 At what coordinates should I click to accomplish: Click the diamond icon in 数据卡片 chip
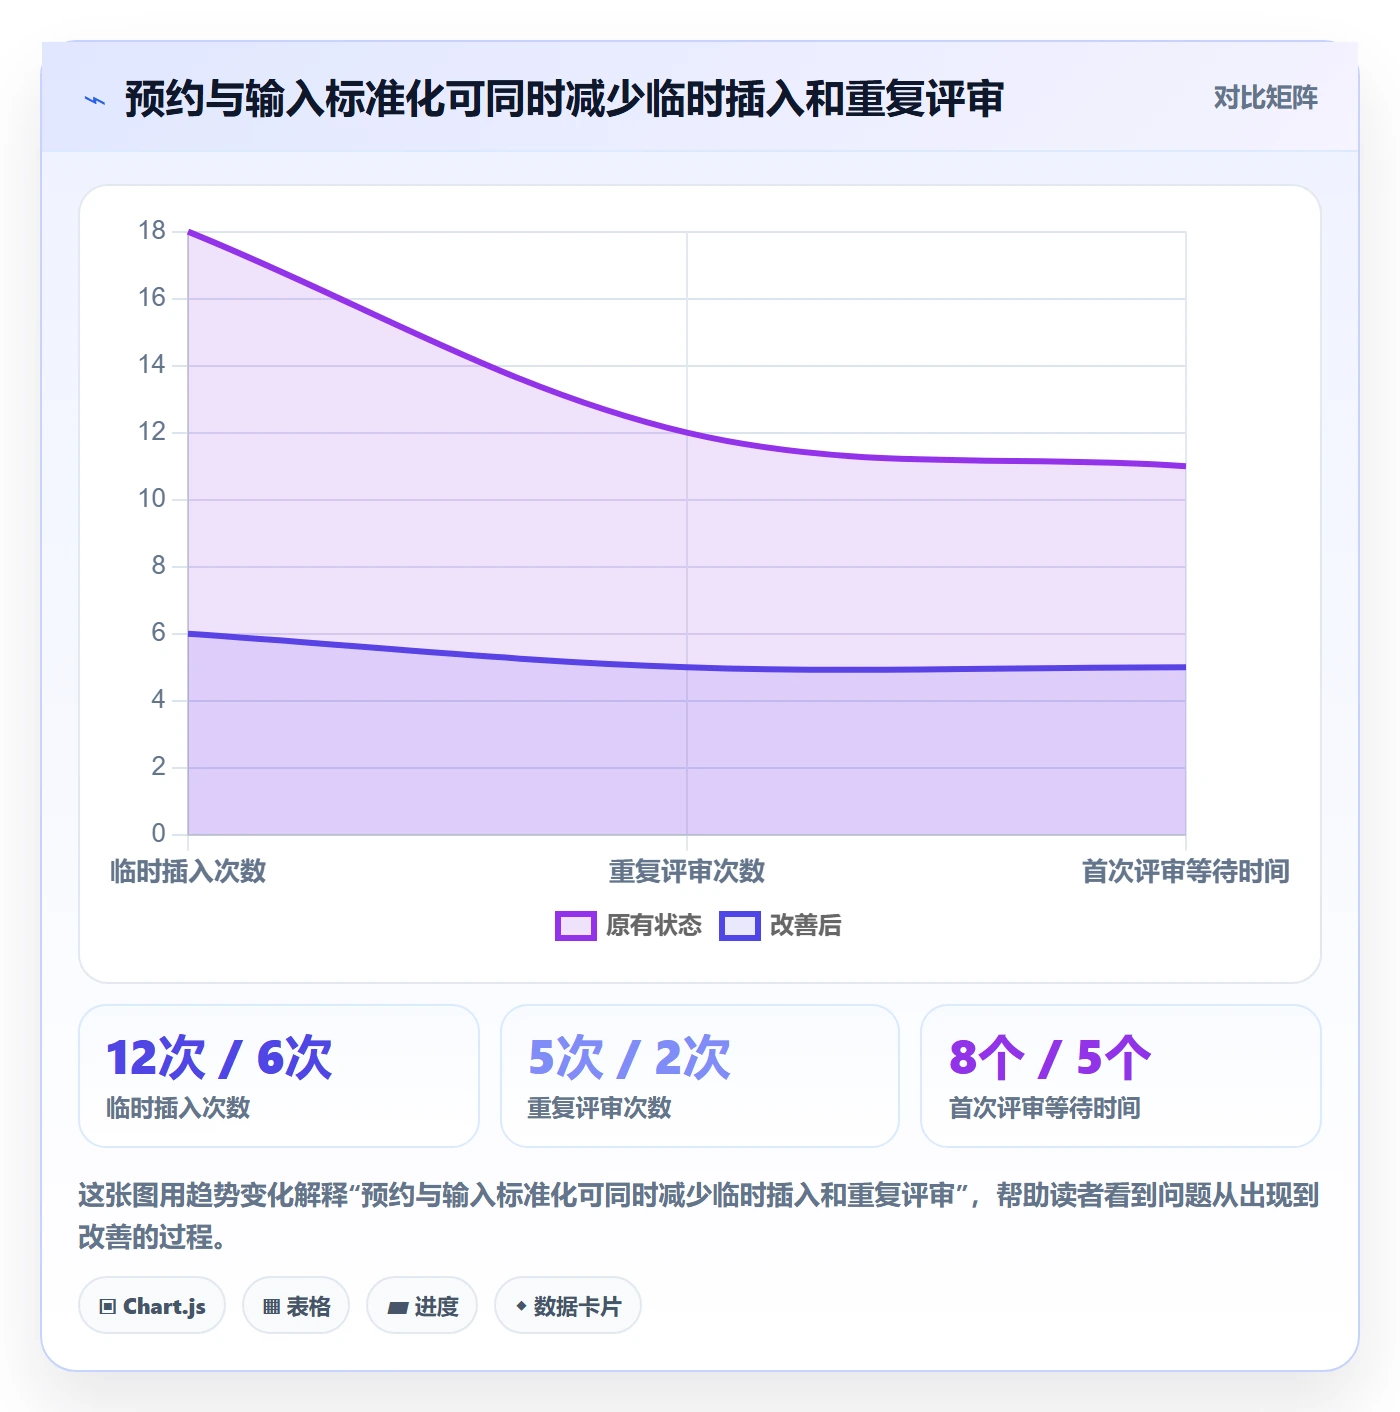coord(521,1306)
